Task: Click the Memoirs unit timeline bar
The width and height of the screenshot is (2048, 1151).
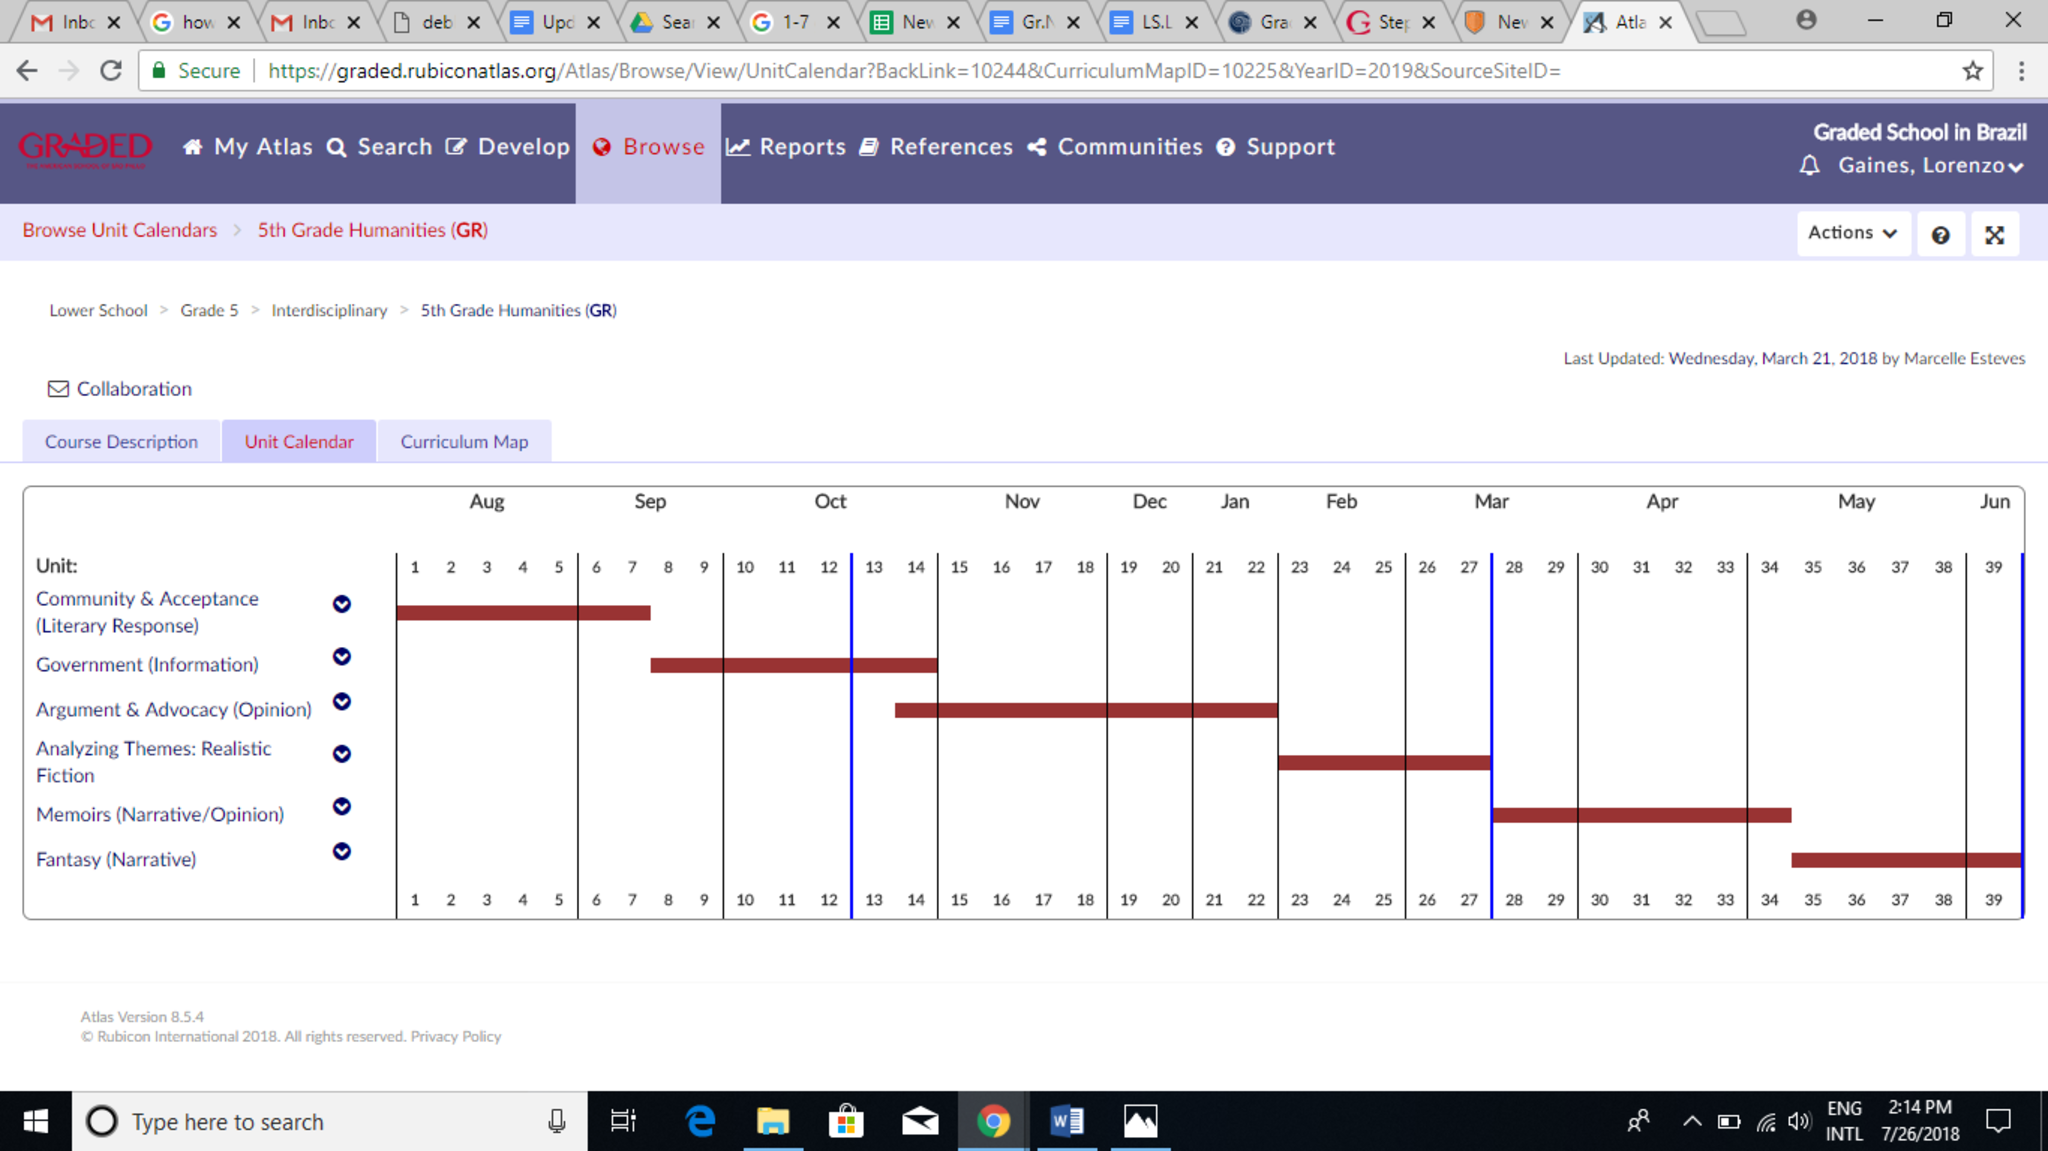Action: [x=1640, y=815]
